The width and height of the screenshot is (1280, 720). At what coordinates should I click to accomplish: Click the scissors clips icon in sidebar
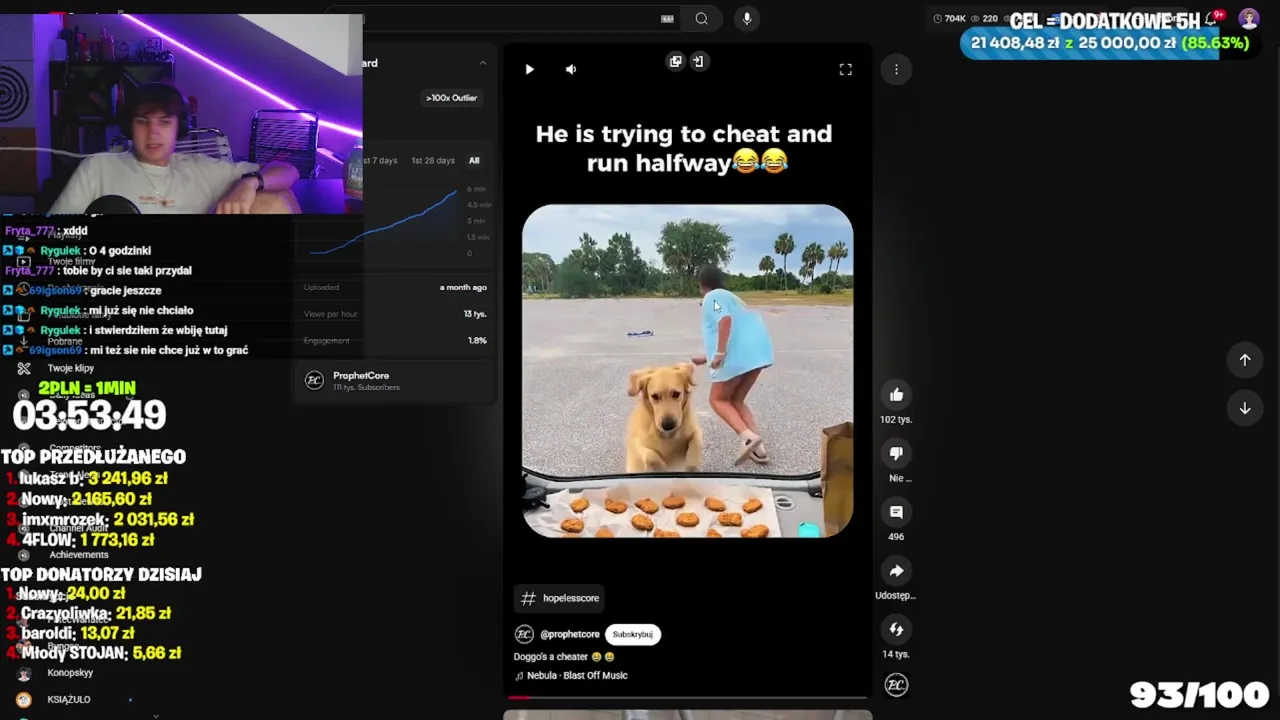[x=24, y=368]
